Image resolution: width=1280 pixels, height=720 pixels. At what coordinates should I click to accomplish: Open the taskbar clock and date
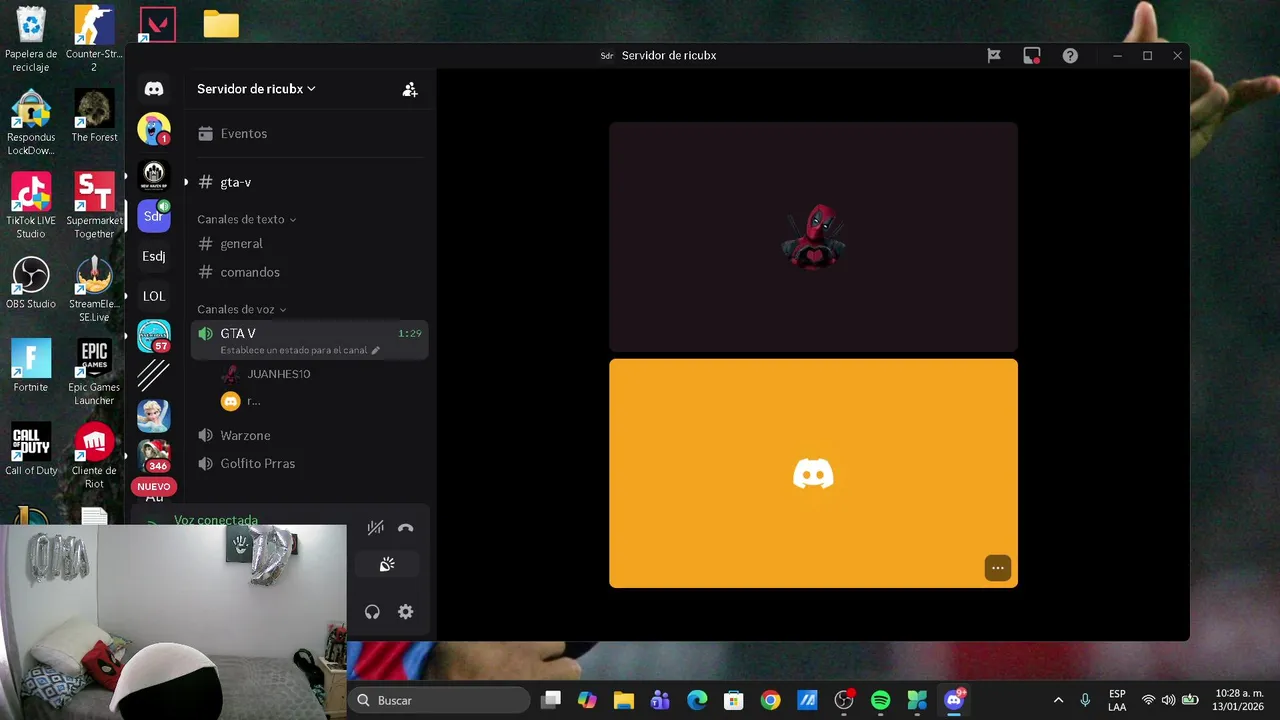(1238, 700)
